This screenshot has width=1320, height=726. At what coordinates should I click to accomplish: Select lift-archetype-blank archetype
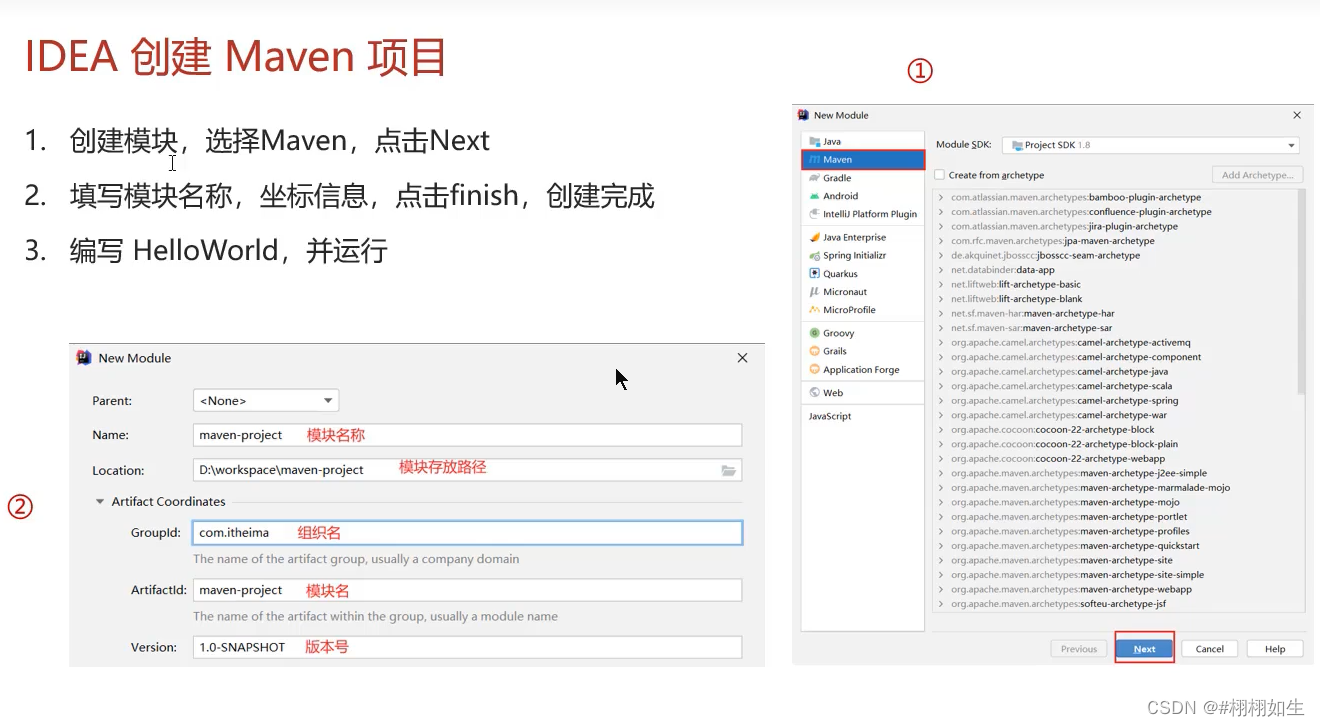pyautogui.click(x=1016, y=299)
